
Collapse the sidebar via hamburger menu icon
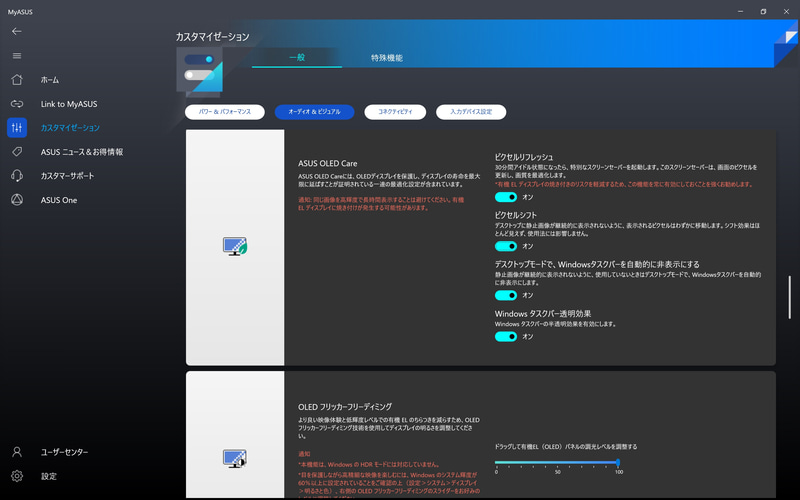(17, 56)
